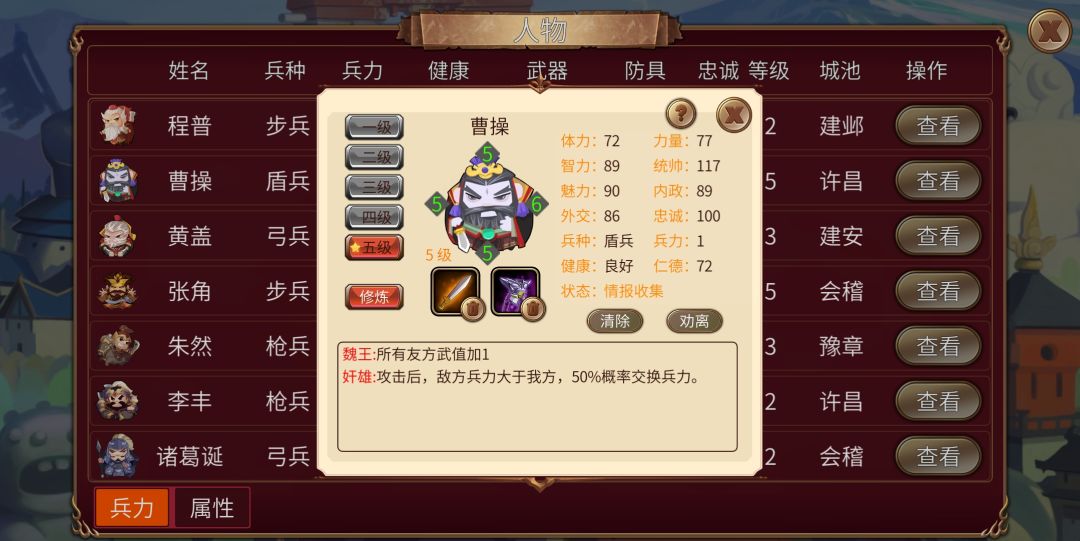Switch to the 兵力 tab
The width and height of the screenshot is (1080, 541).
pyautogui.click(x=132, y=508)
